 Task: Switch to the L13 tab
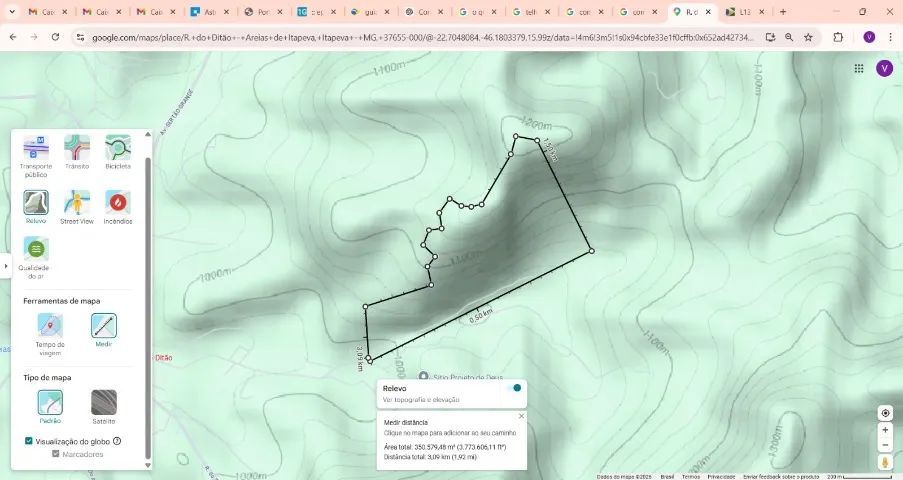click(746, 12)
